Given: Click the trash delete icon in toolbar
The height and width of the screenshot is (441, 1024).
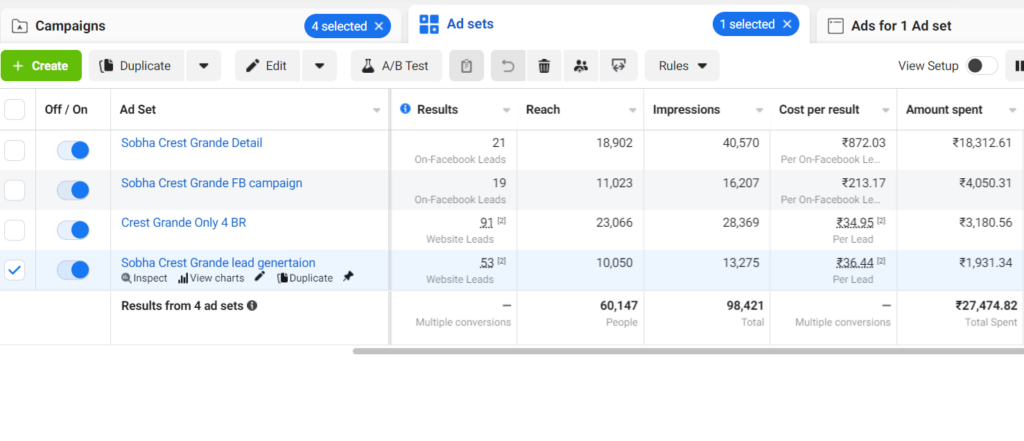Looking at the screenshot, I should (x=544, y=65).
